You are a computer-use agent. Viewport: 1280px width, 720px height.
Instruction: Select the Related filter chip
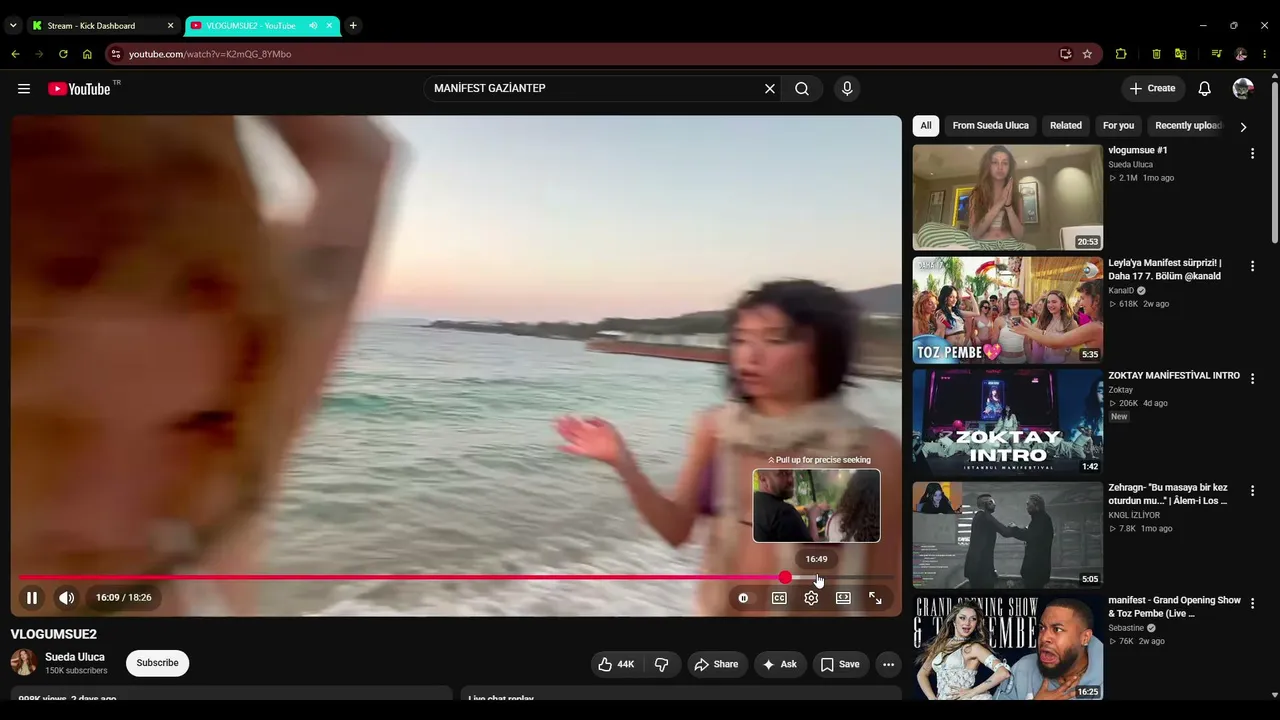pyautogui.click(x=1066, y=126)
